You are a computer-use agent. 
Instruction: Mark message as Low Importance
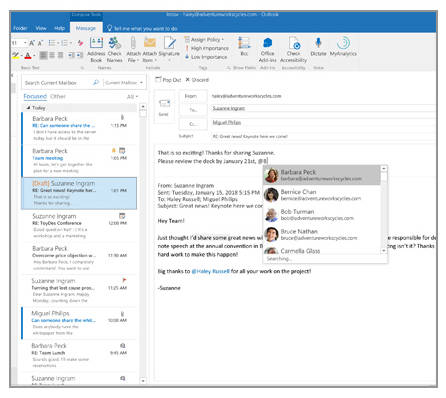(x=206, y=57)
